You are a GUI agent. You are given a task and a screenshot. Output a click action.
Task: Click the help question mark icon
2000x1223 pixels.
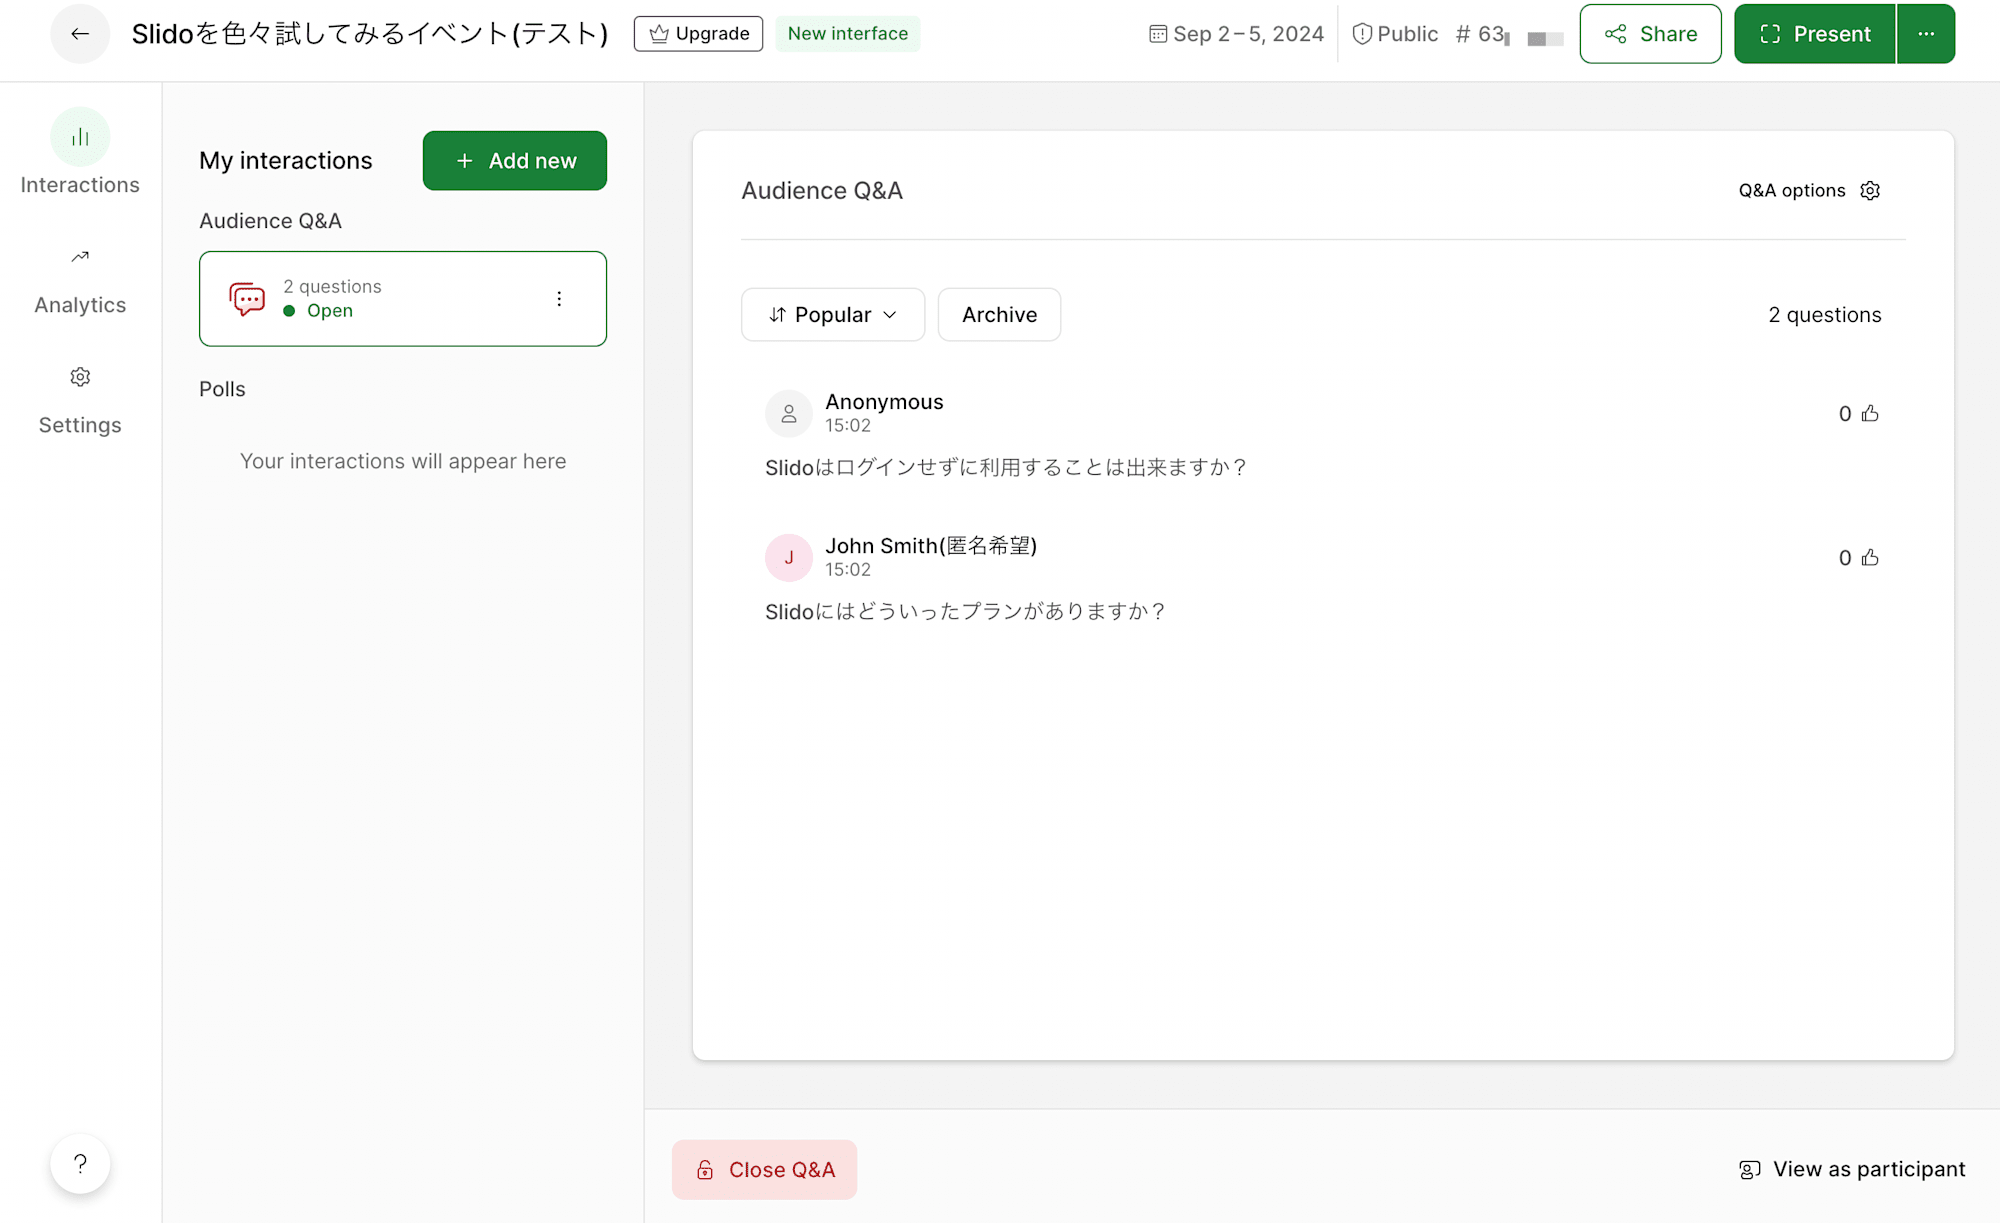point(79,1164)
